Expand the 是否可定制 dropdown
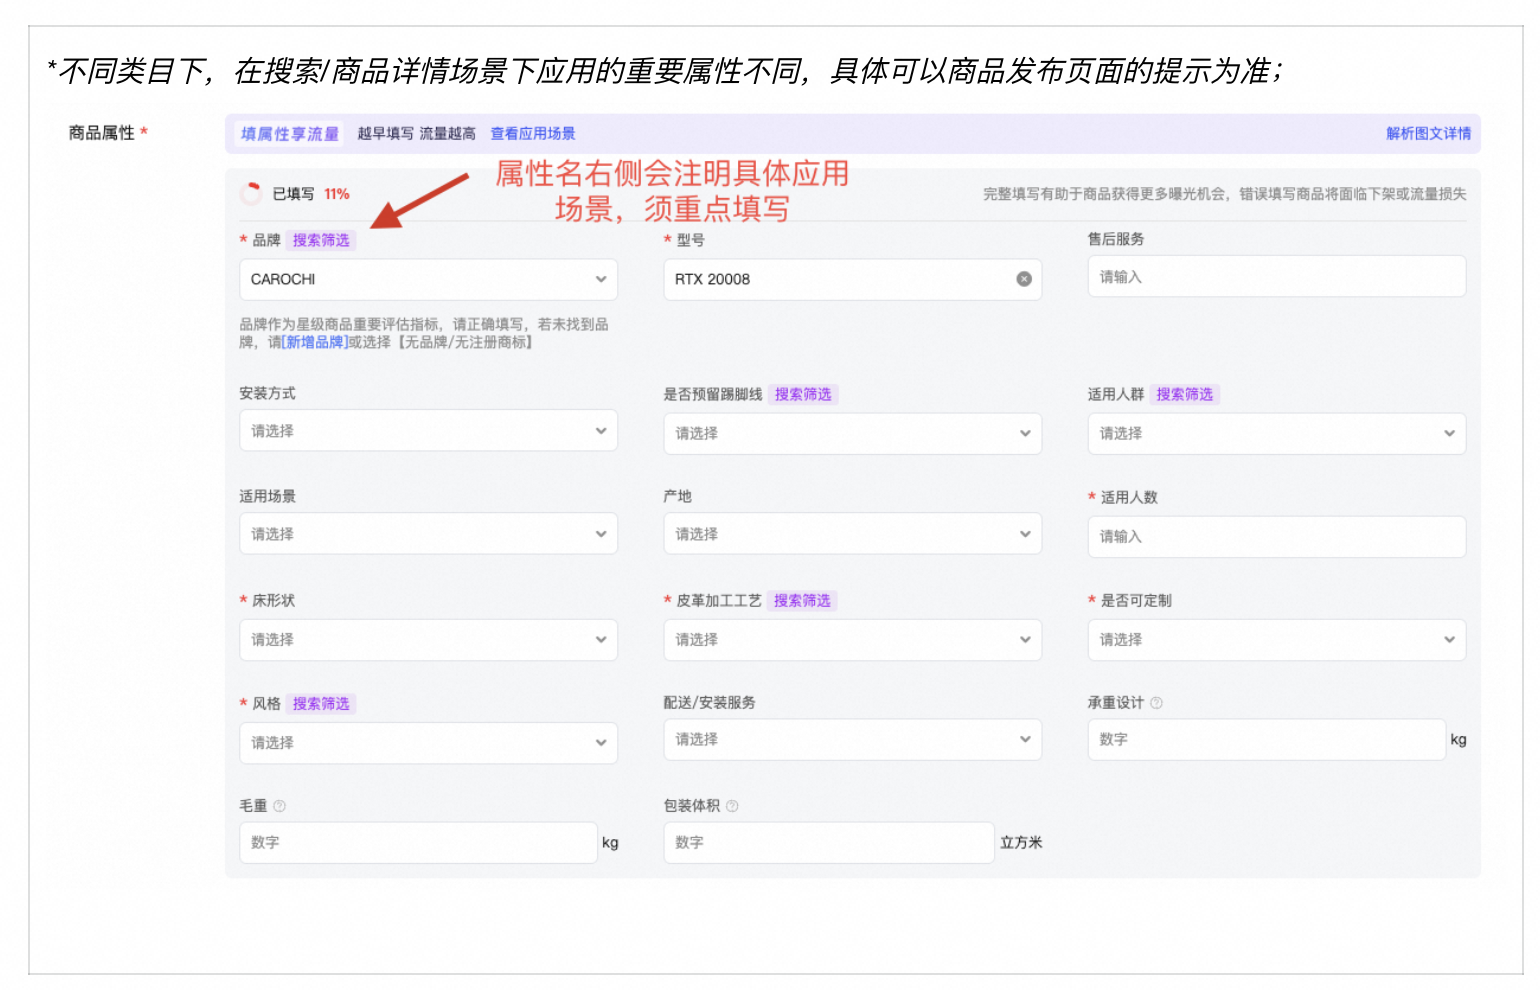 (1276, 639)
